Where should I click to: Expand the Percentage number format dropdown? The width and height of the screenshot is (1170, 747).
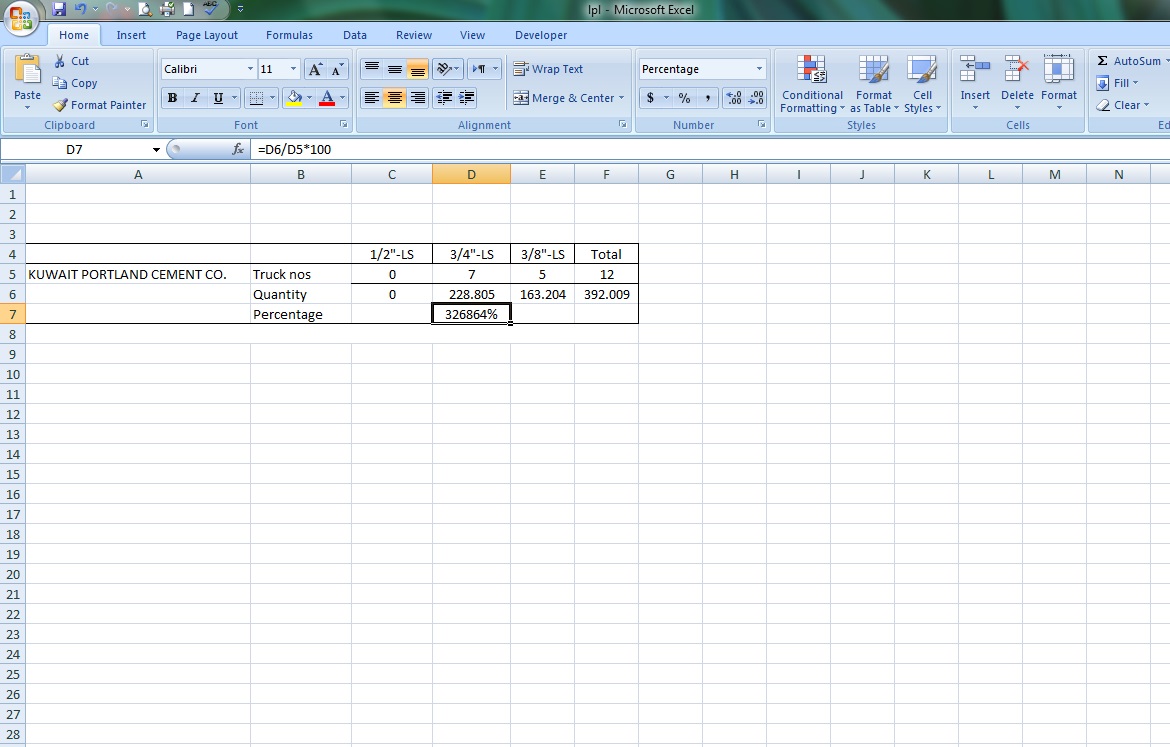[759, 69]
